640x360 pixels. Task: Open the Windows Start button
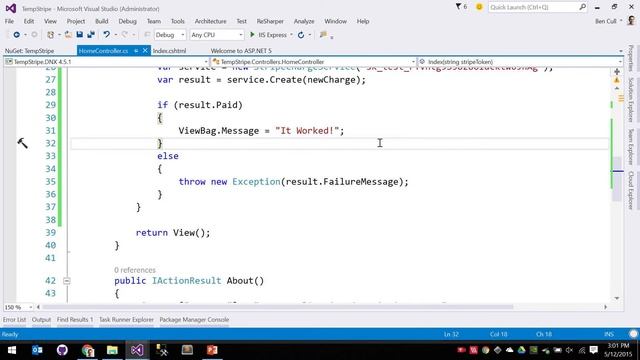coord(12,350)
